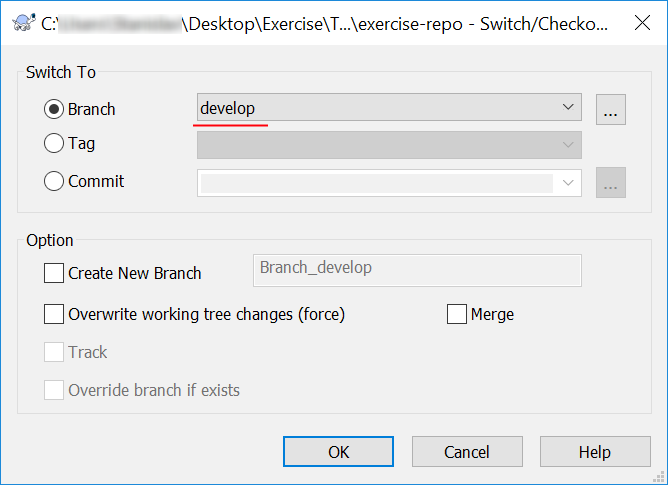Screen dimensions: 668x485
Task: Select the Tag radio button
Action: click(55, 144)
